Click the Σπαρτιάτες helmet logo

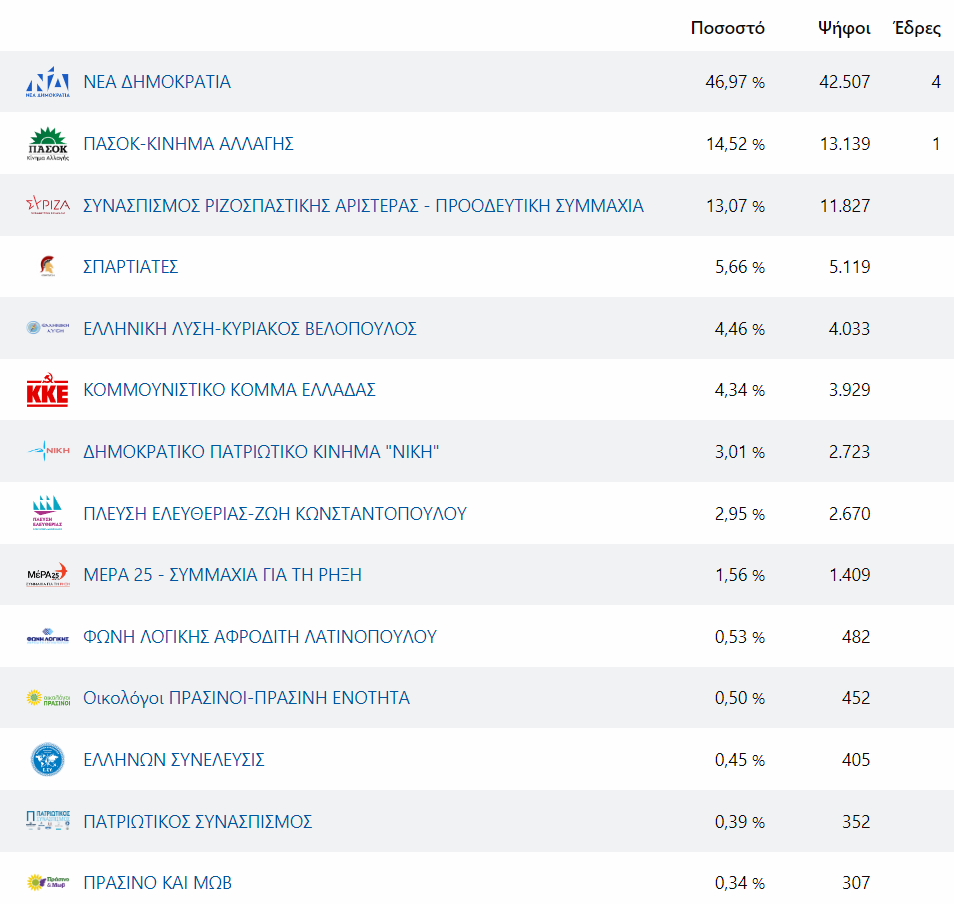47,266
